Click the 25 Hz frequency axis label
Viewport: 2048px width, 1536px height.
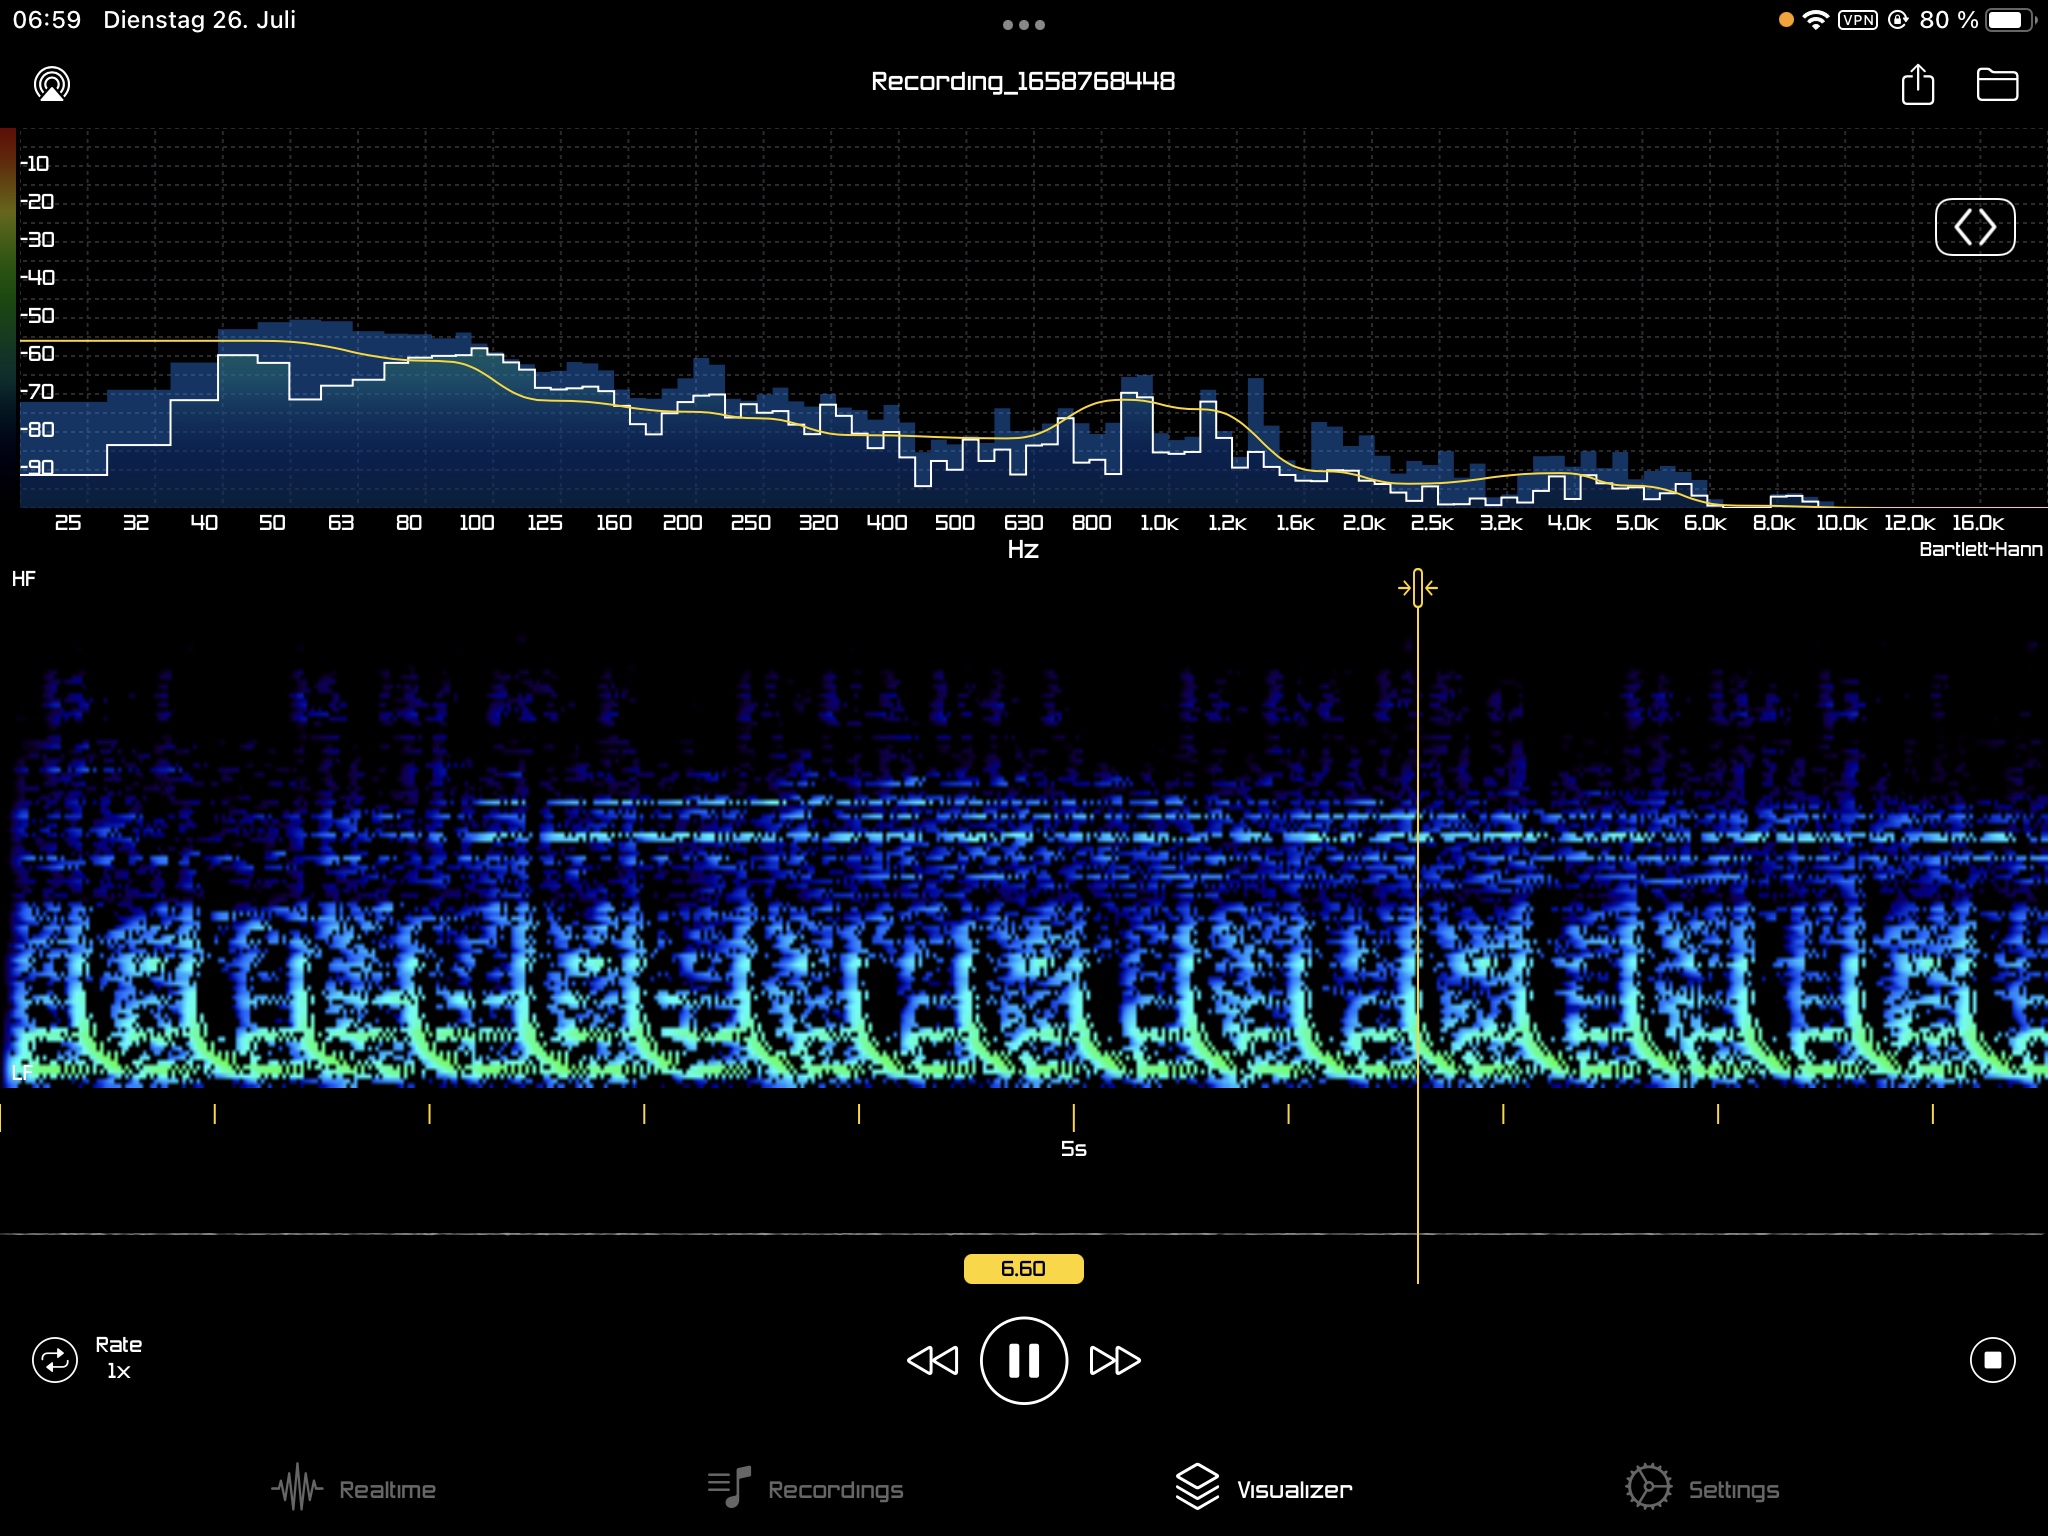coord(68,523)
